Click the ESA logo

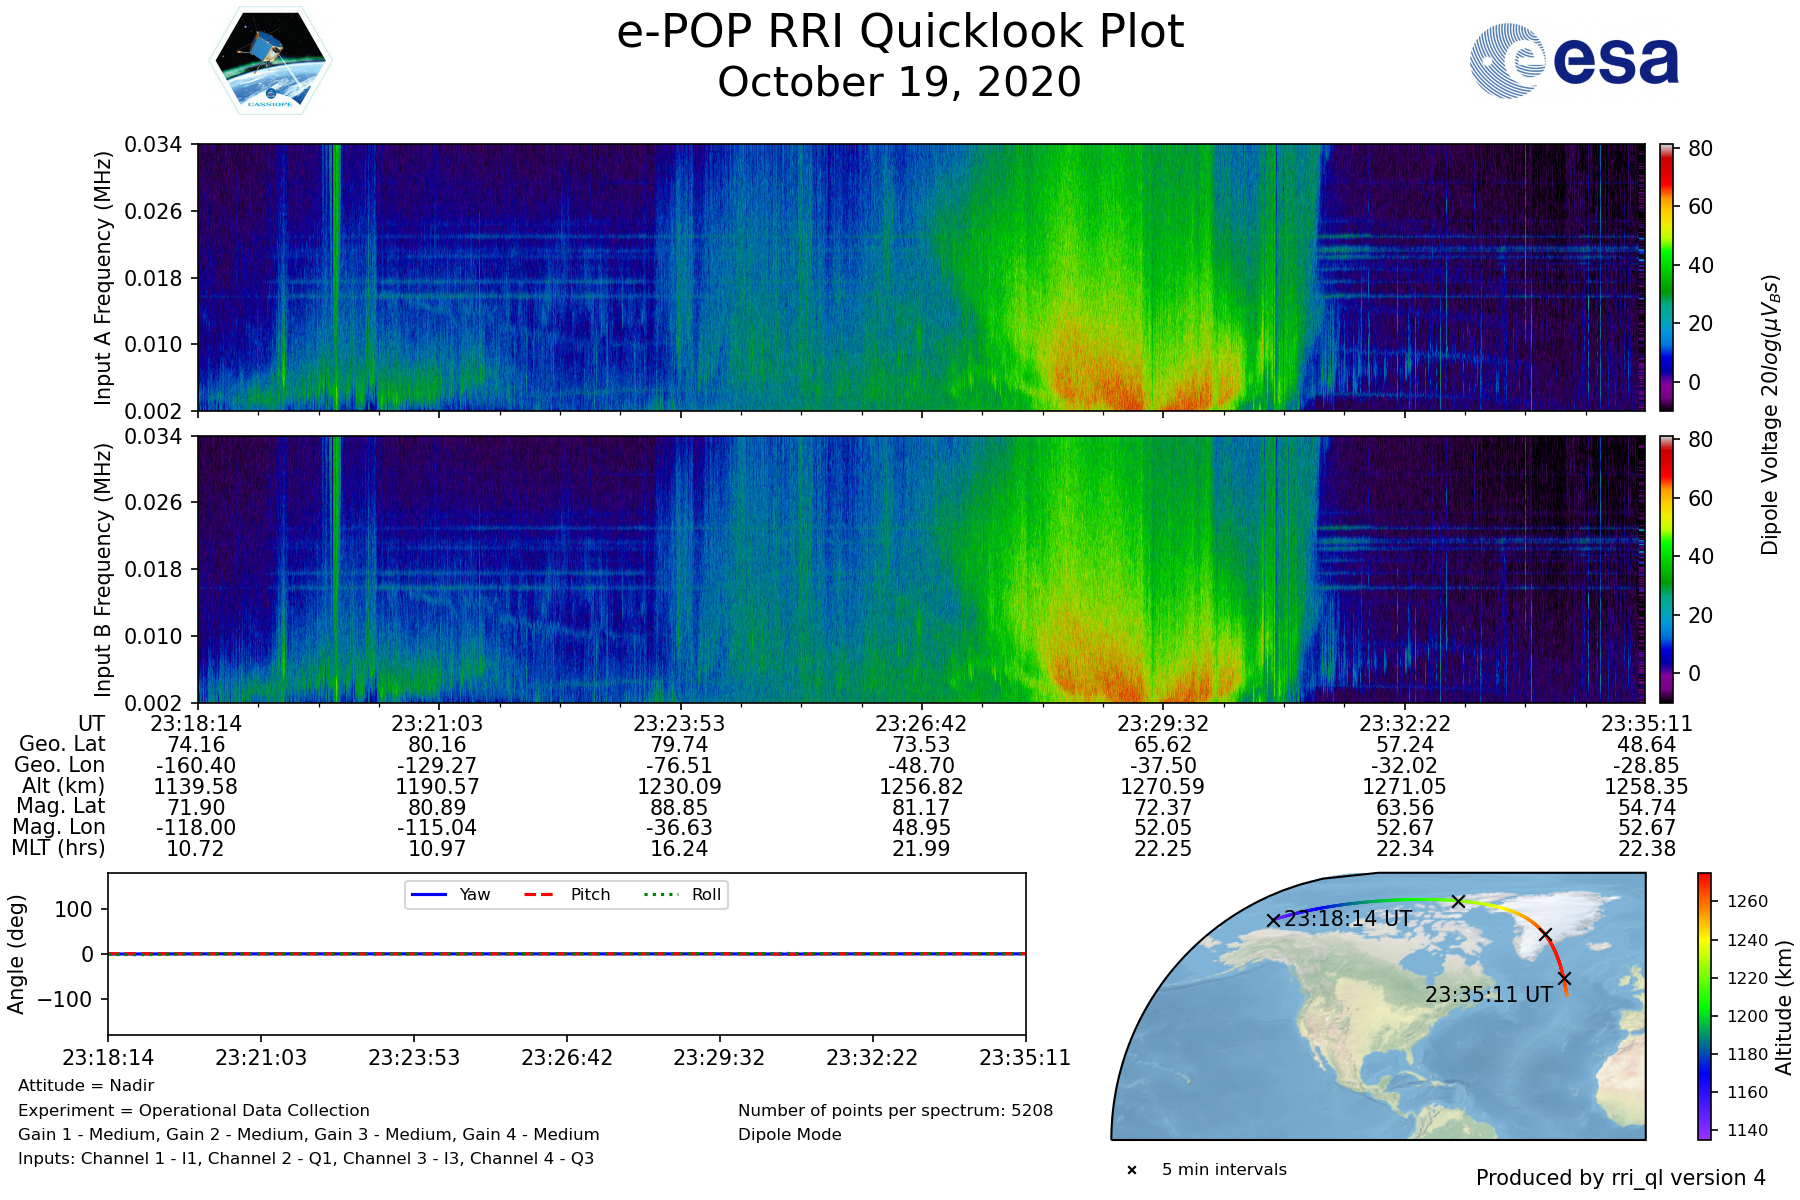[1574, 61]
